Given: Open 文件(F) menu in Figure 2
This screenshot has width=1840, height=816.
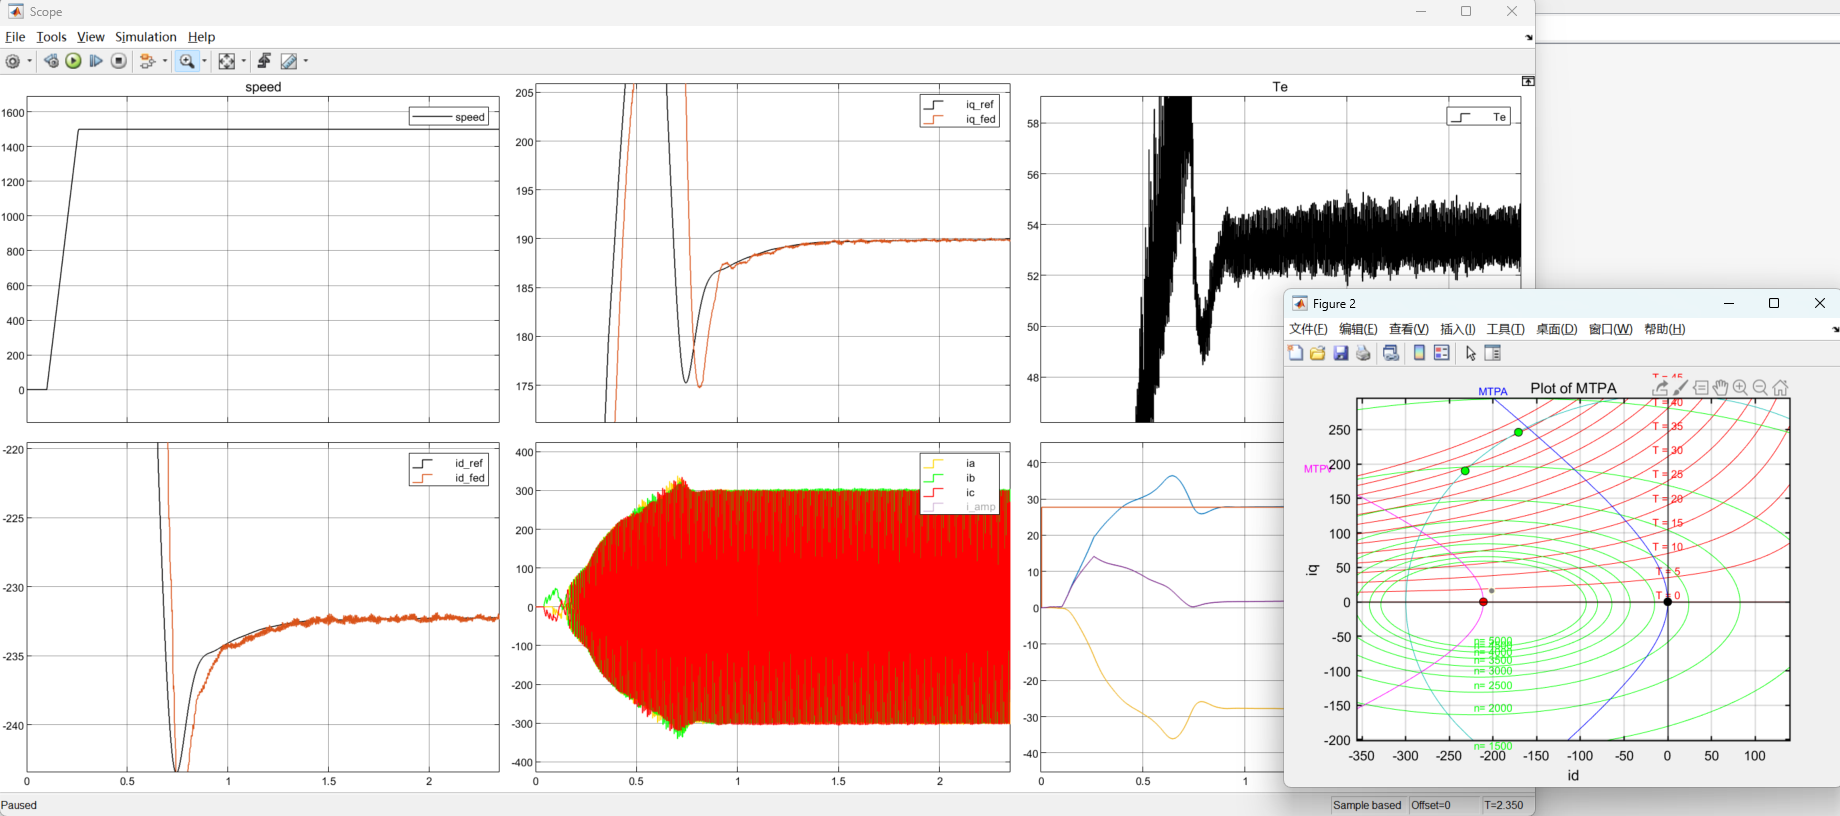Looking at the screenshot, I should tap(1308, 329).
